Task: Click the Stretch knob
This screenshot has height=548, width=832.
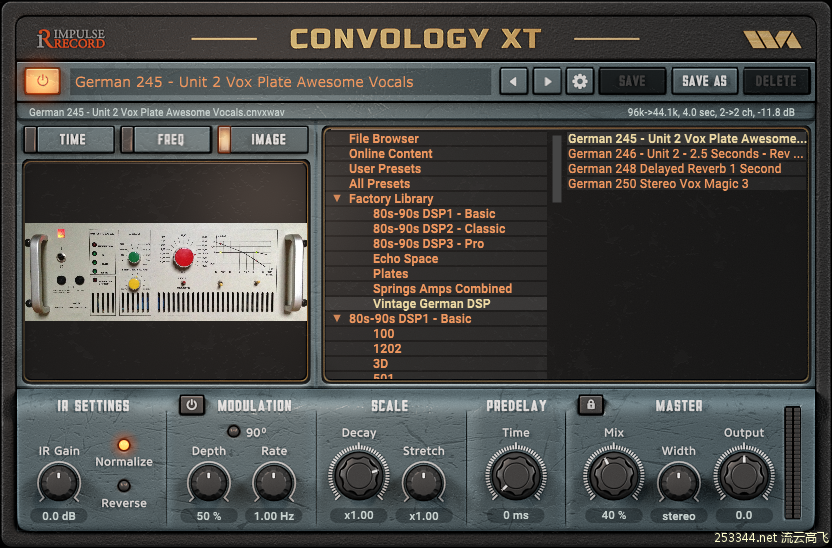Action: pos(423,483)
